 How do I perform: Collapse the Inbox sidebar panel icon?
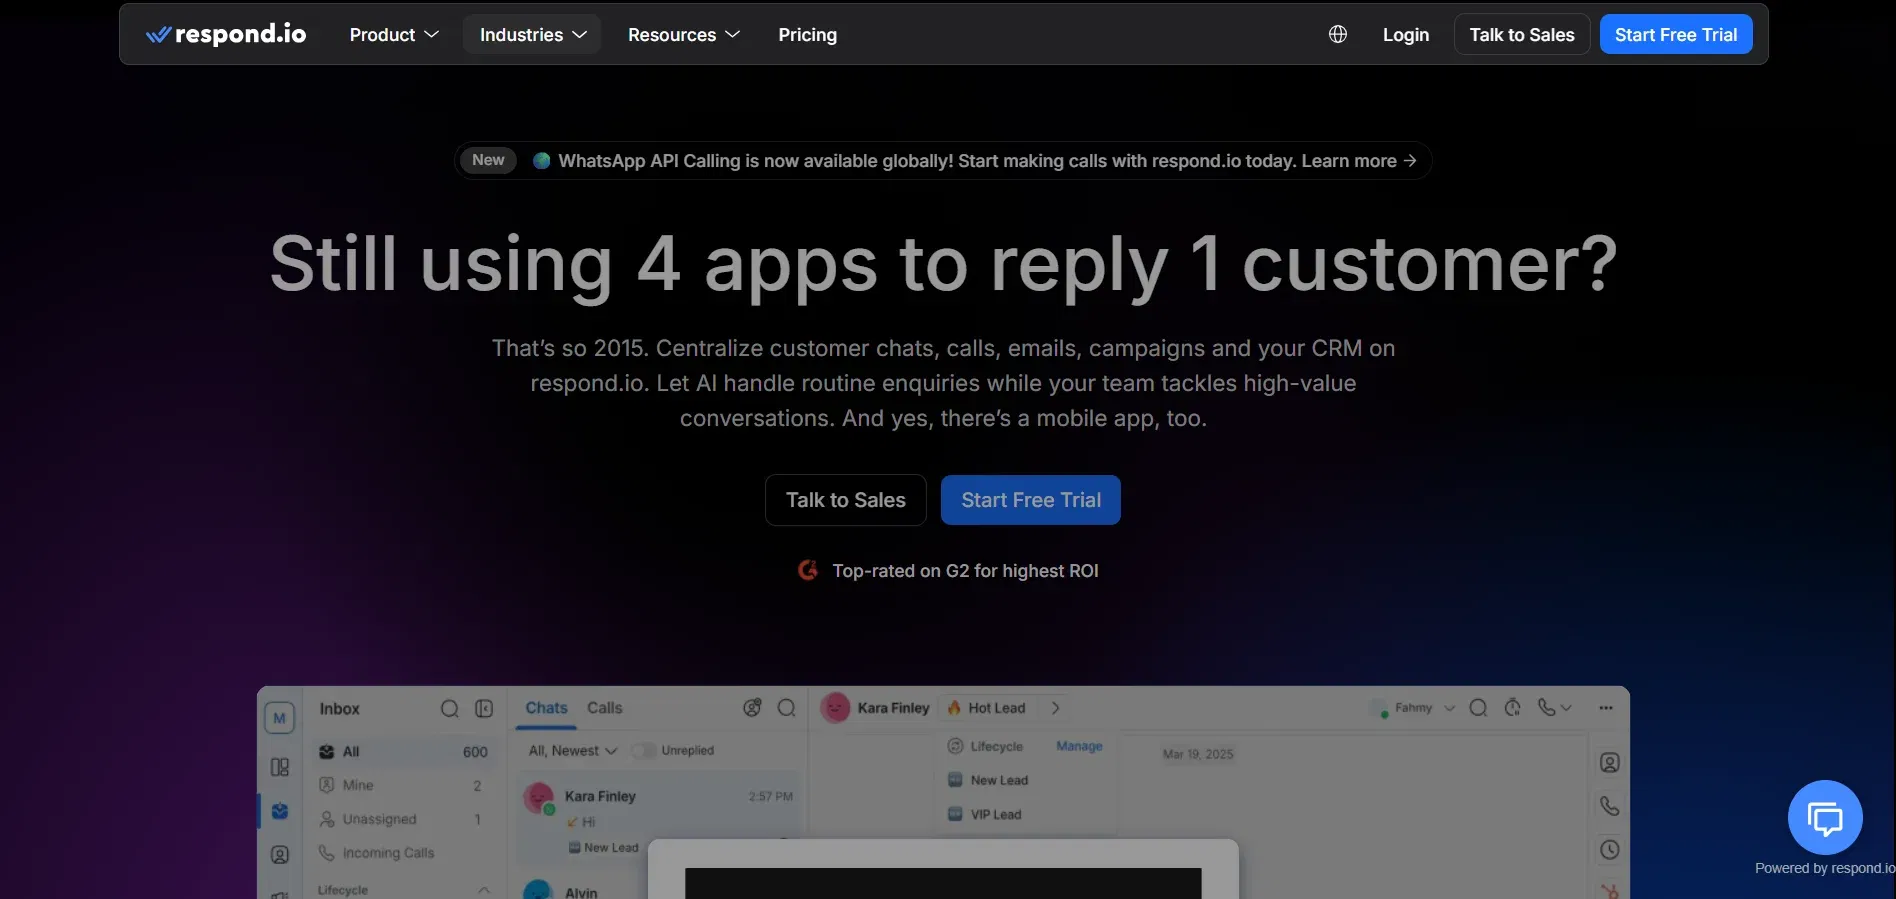point(484,709)
